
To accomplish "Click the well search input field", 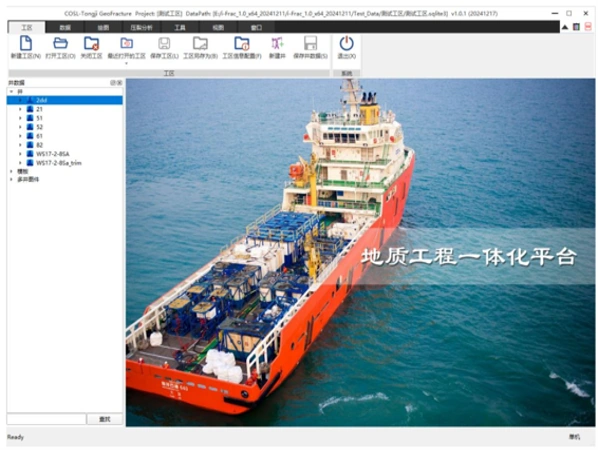I will click(x=47, y=419).
